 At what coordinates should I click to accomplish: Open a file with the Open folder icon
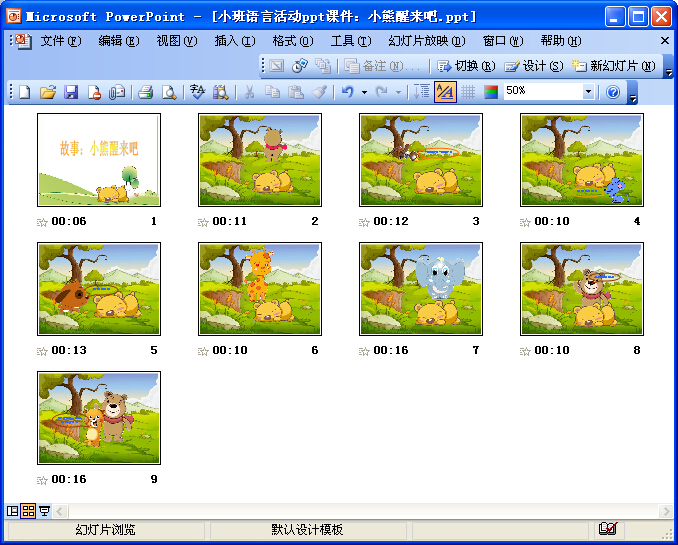click(x=48, y=92)
